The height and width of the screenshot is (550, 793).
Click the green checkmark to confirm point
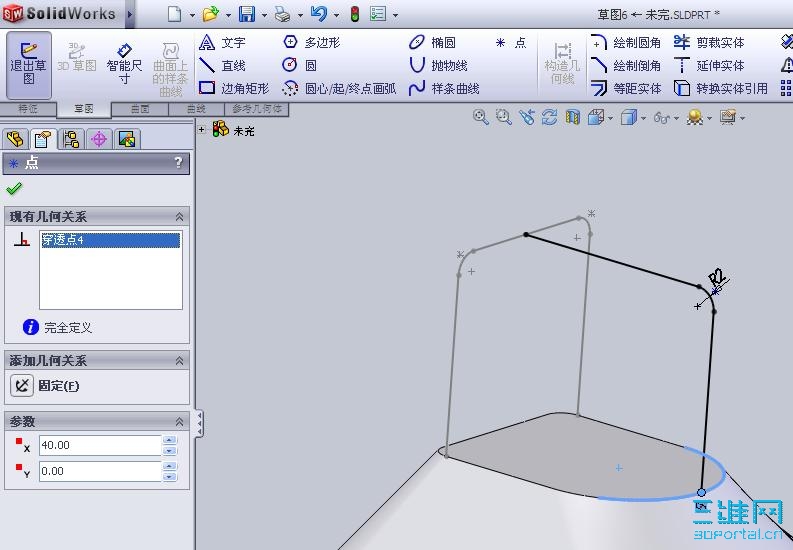click(x=14, y=189)
